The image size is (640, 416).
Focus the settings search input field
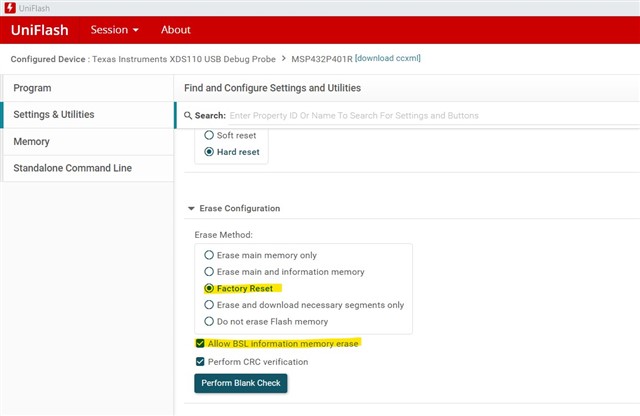click(433, 116)
